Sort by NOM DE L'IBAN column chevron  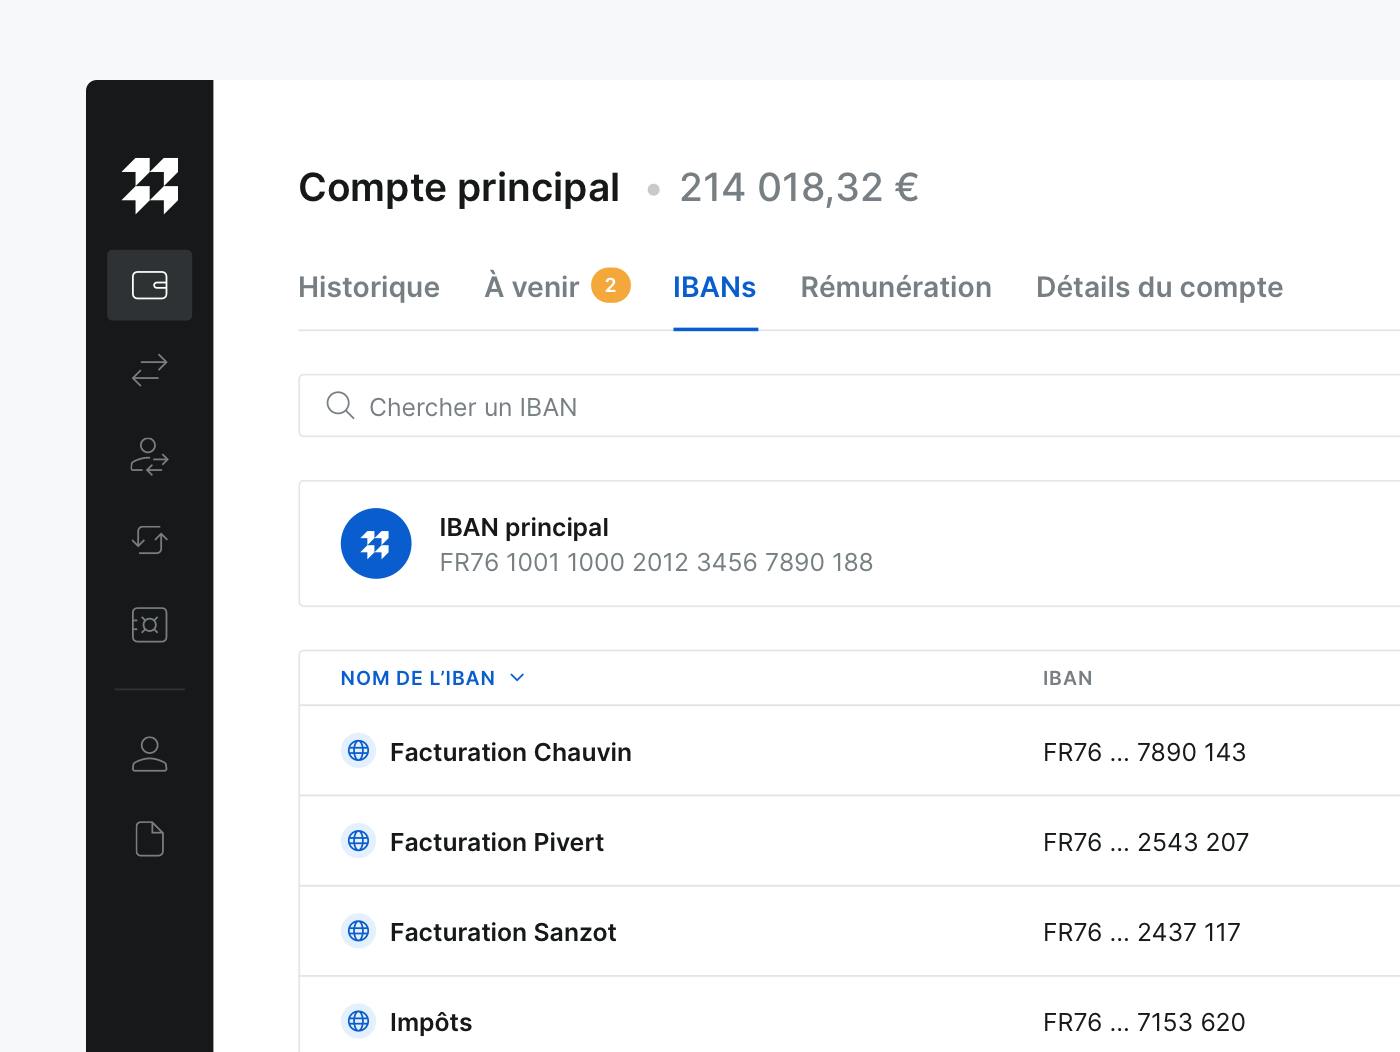(x=517, y=678)
